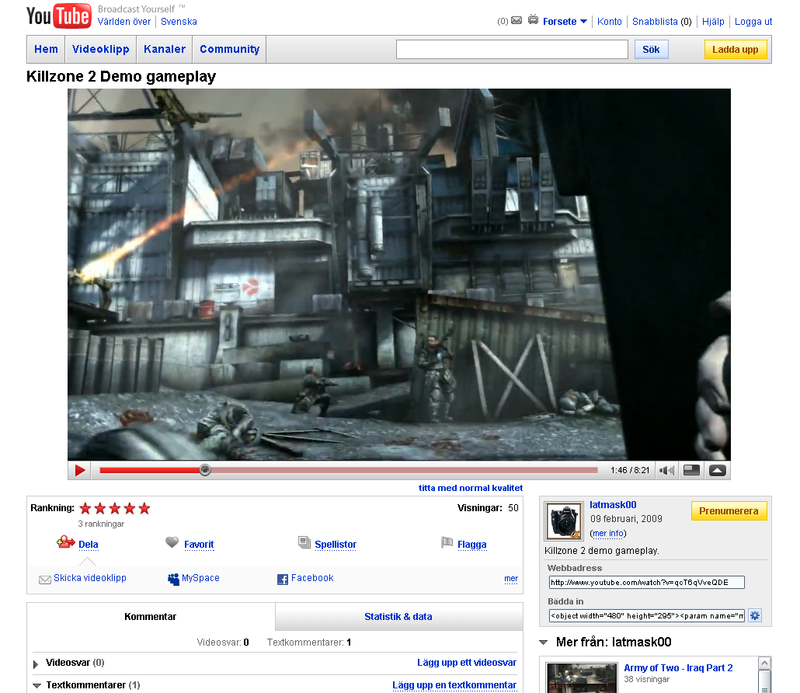Show more sharing options via mer

tap(511, 578)
